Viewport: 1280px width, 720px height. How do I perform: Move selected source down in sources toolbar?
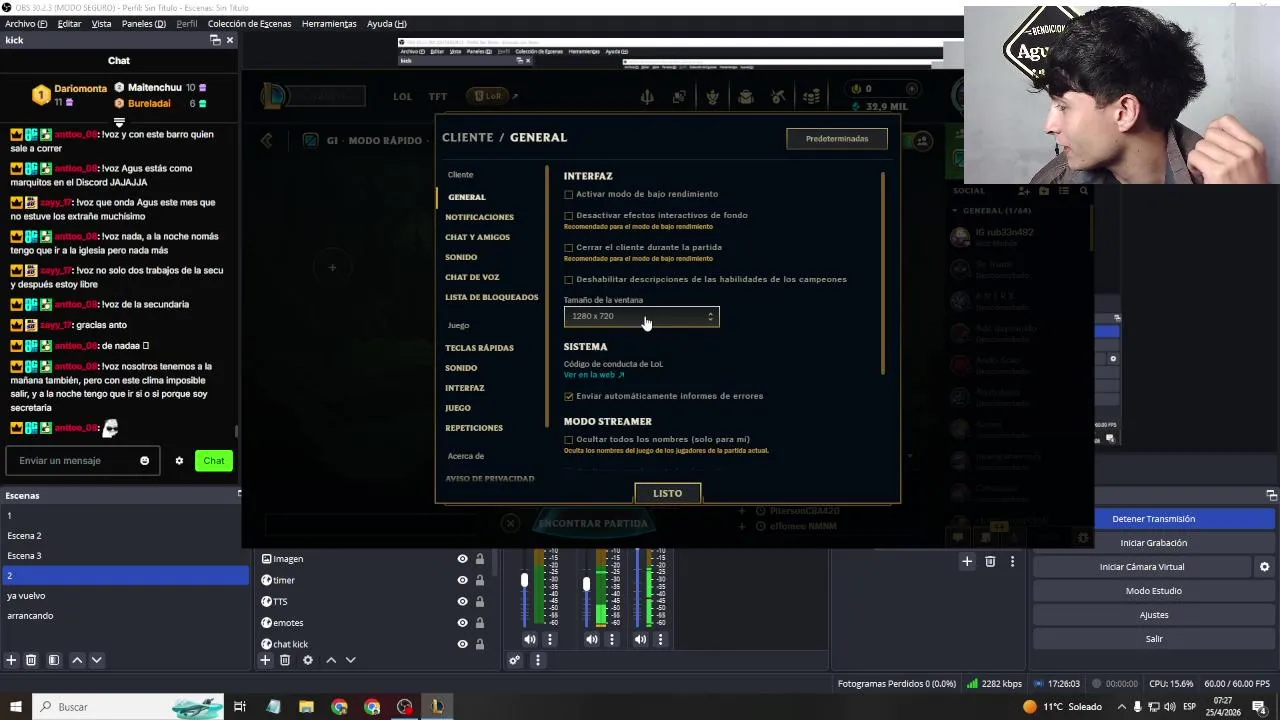[x=350, y=660]
